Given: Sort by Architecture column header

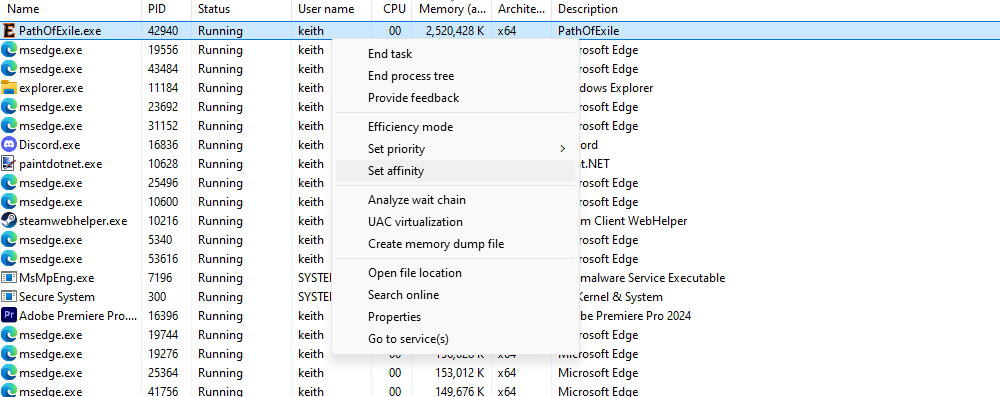Looking at the screenshot, I should point(522,9).
